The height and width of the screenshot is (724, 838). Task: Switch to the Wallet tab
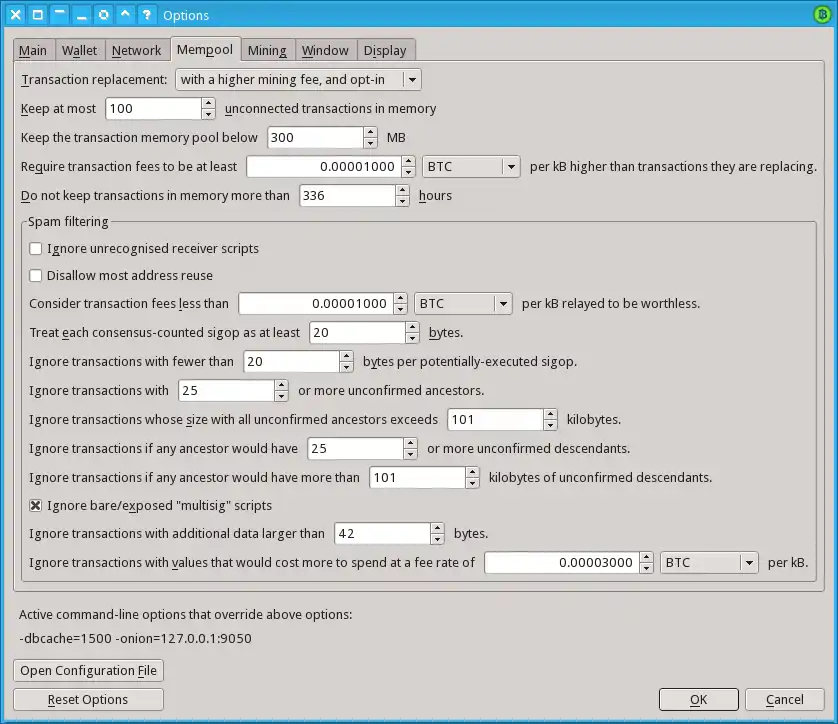[79, 50]
